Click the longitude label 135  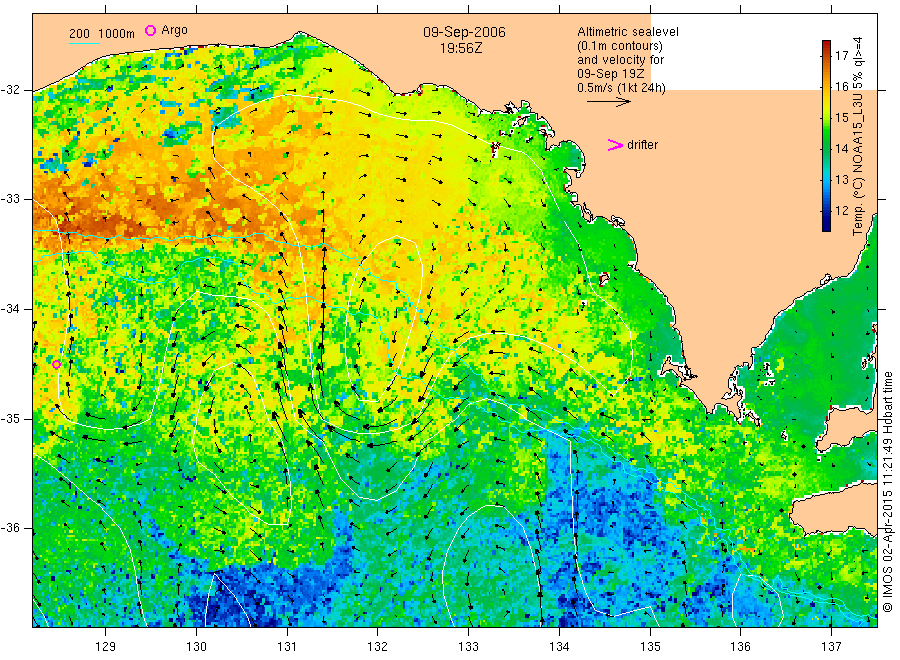coord(650,647)
